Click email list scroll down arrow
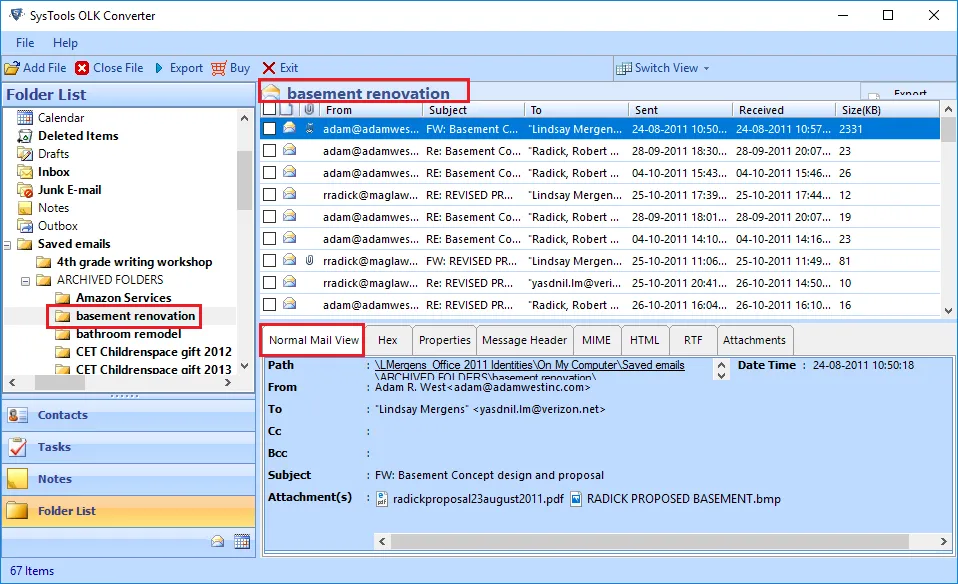Screen dimensions: 958x584 click(948, 310)
